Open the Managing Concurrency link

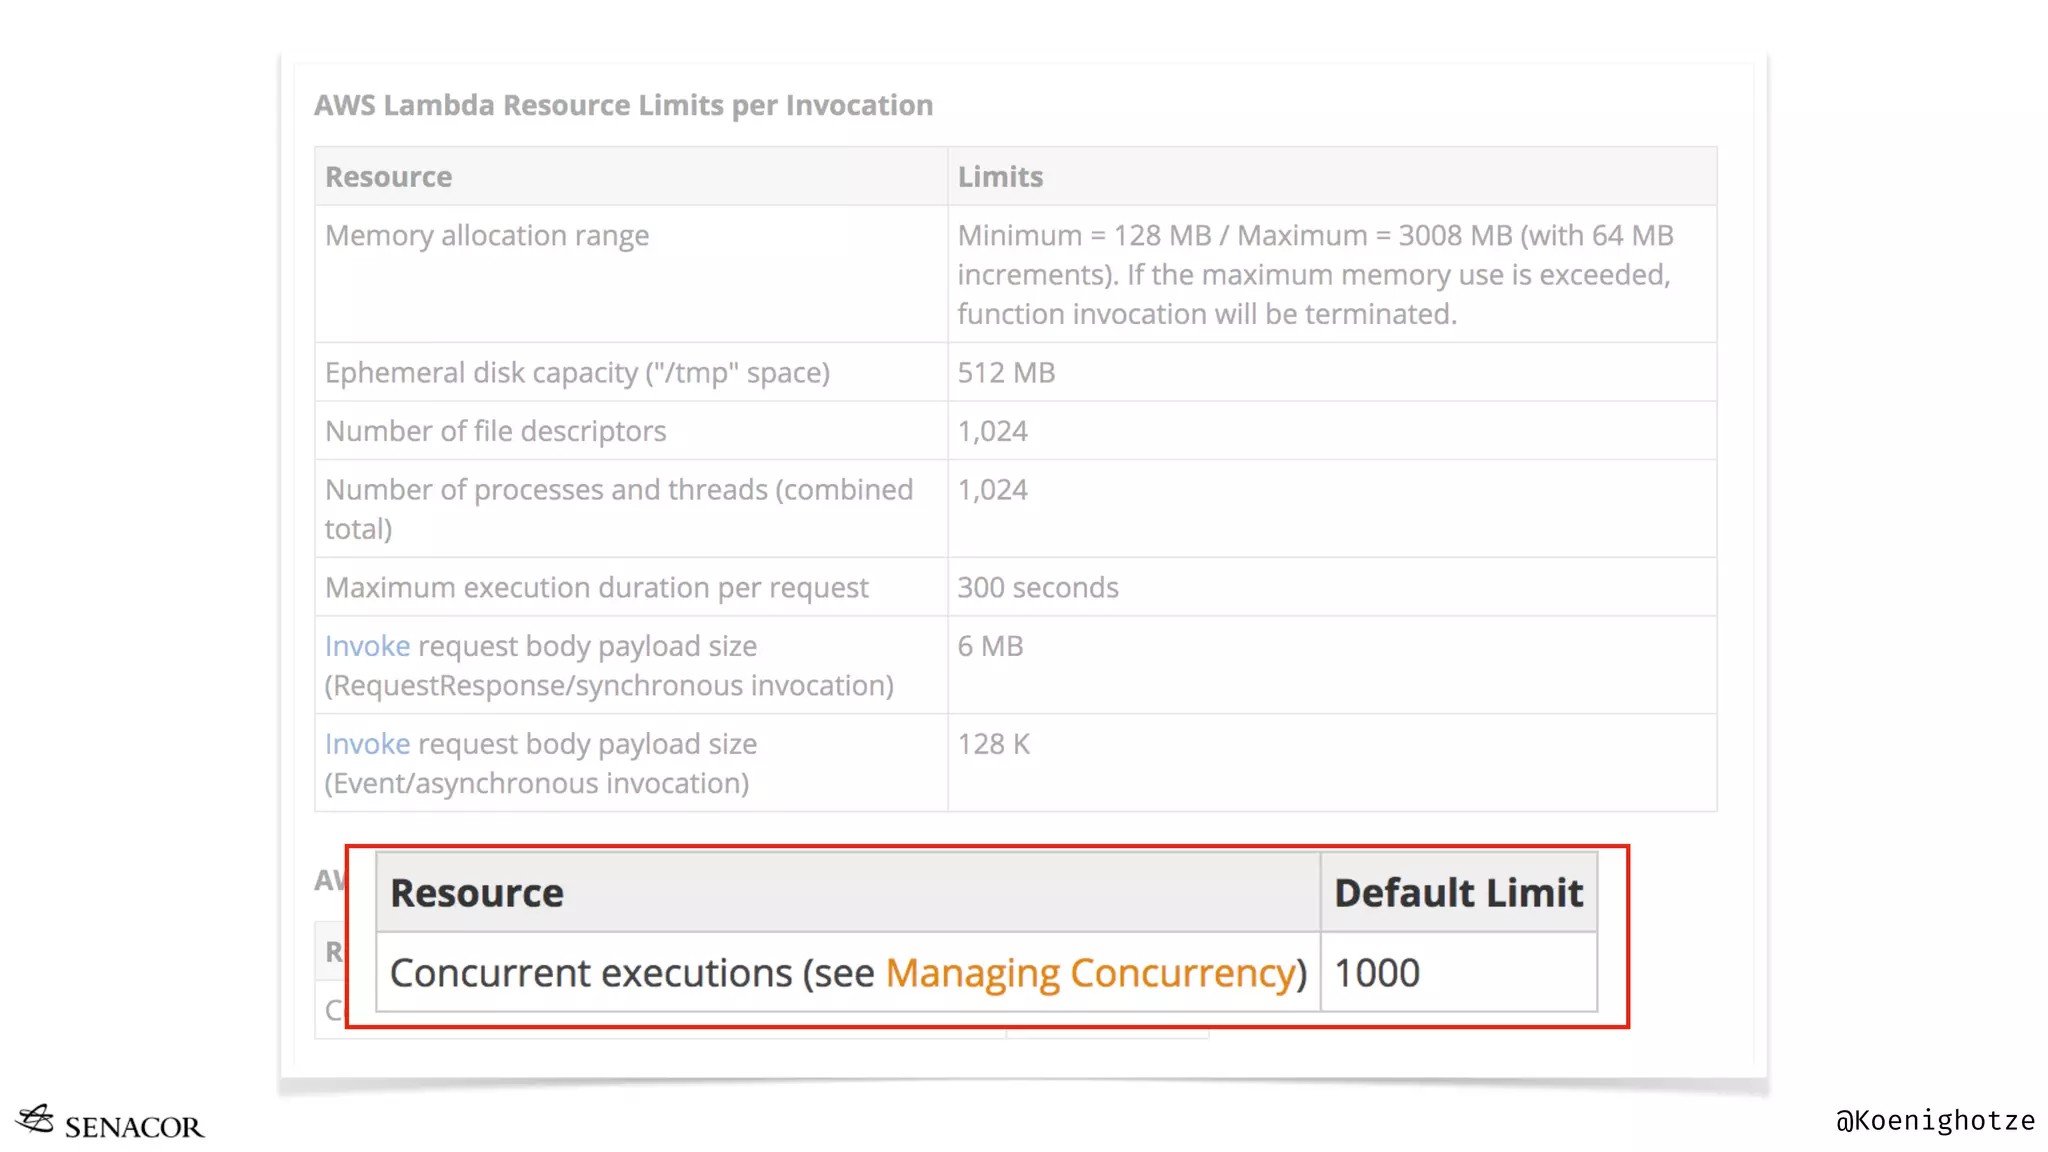(x=1090, y=973)
